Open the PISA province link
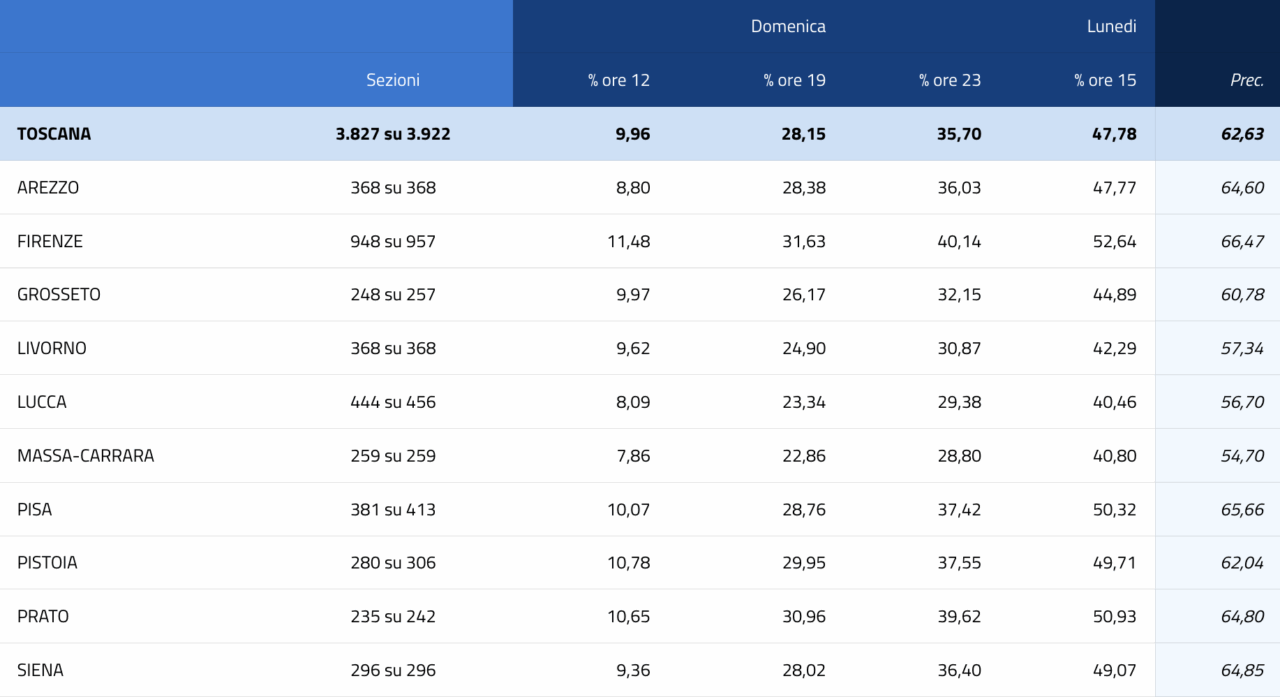The height and width of the screenshot is (697, 1280). click(x=35, y=509)
